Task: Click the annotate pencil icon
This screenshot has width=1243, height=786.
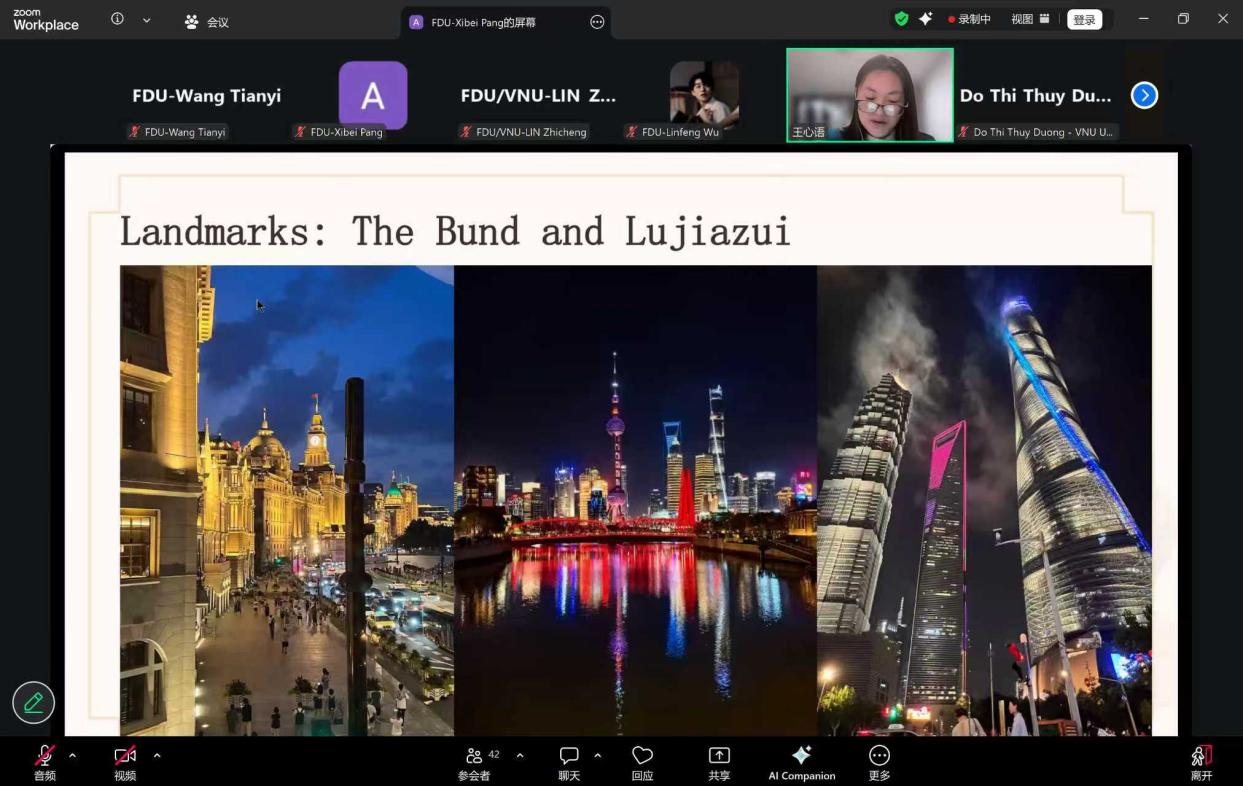Action: 33,703
